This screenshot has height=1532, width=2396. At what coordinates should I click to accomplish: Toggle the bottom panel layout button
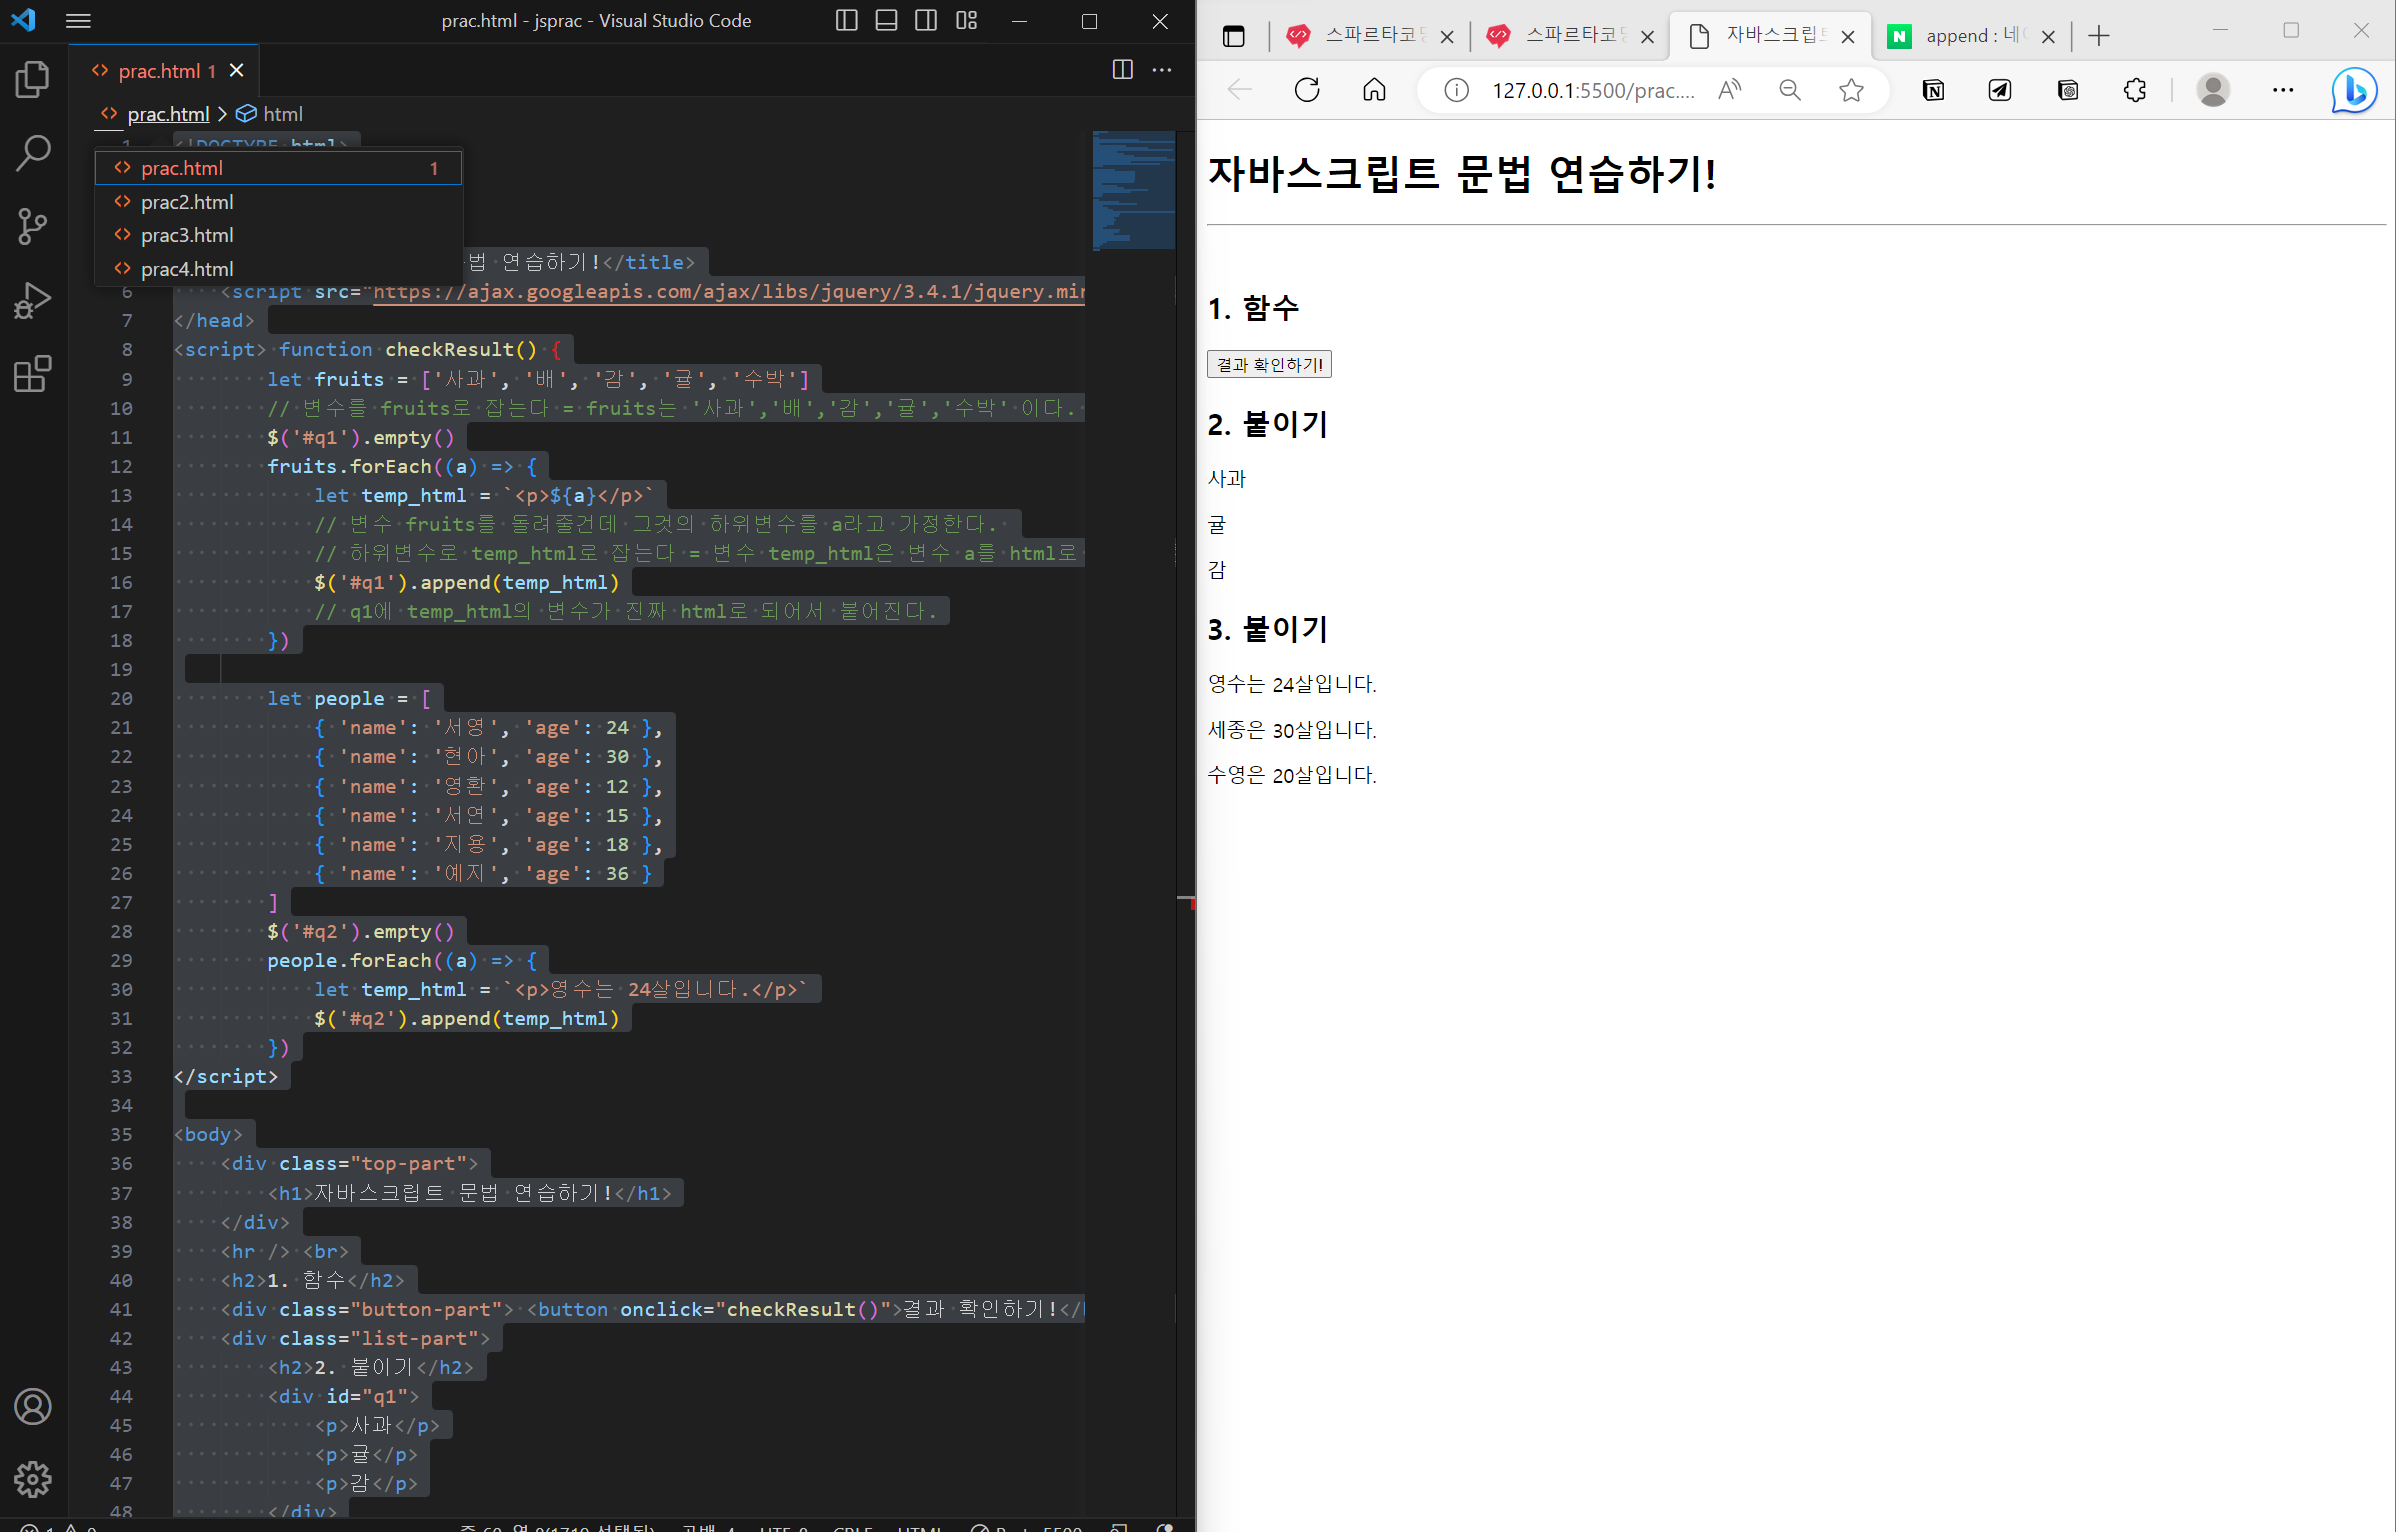click(886, 21)
